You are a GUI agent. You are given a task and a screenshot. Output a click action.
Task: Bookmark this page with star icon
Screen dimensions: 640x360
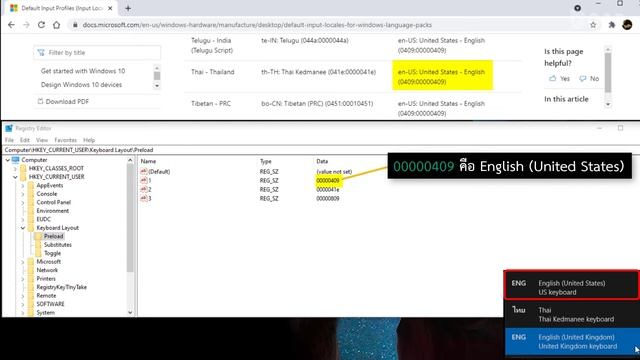[x=593, y=25]
